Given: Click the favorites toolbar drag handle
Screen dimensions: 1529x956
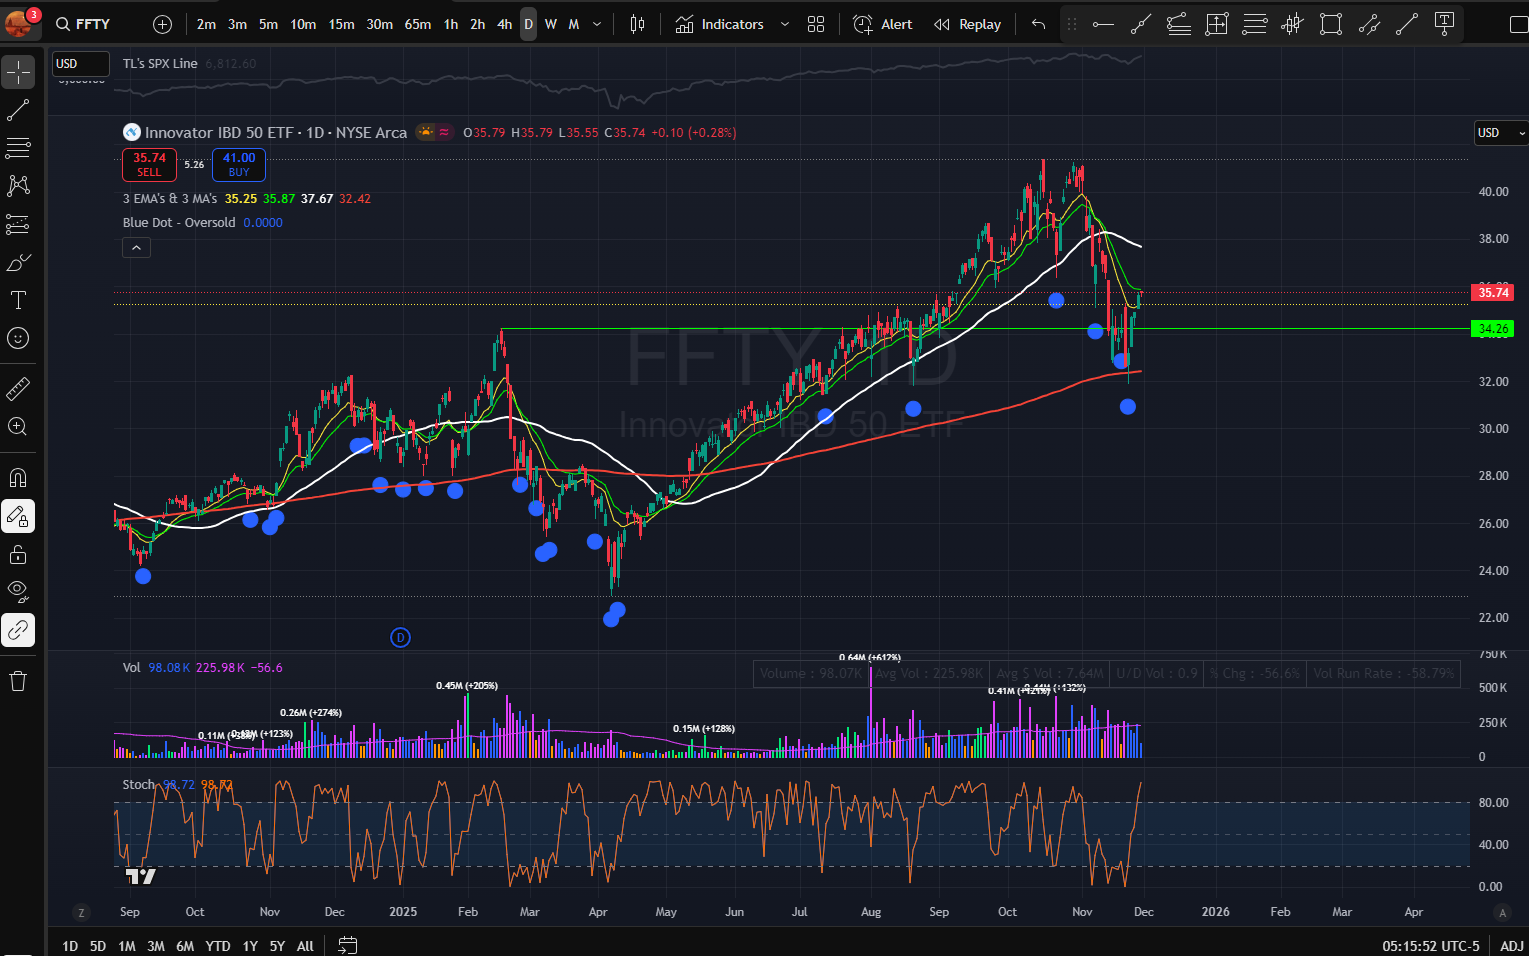Looking at the screenshot, I should [1072, 24].
